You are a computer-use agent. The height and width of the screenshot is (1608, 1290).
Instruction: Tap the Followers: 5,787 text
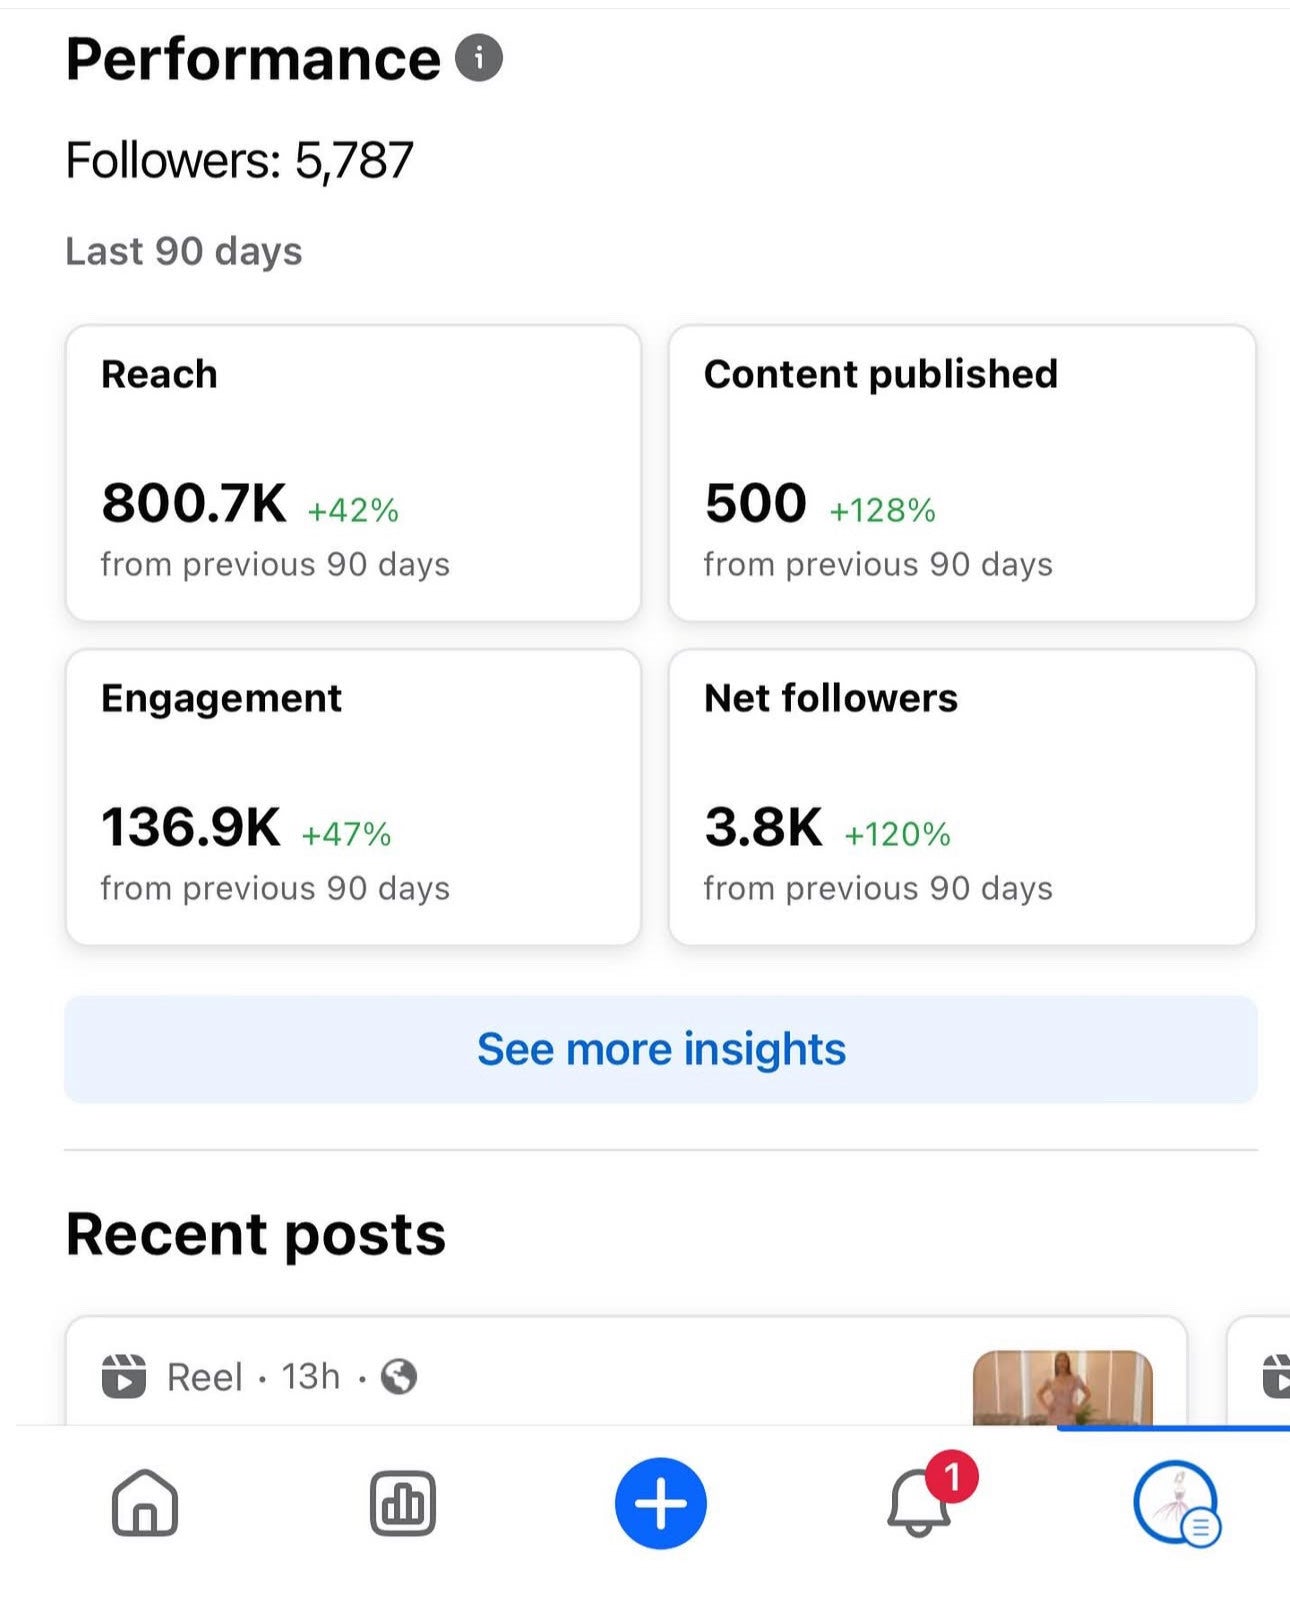(239, 161)
